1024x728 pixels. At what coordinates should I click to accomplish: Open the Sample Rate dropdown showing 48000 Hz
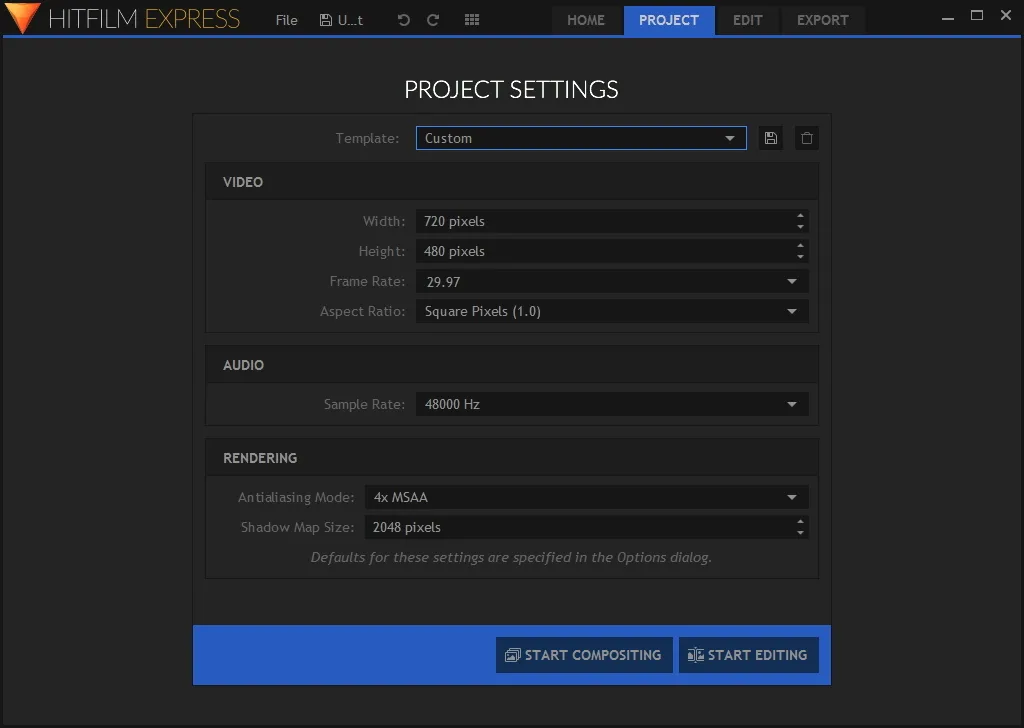pyautogui.click(x=612, y=404)
